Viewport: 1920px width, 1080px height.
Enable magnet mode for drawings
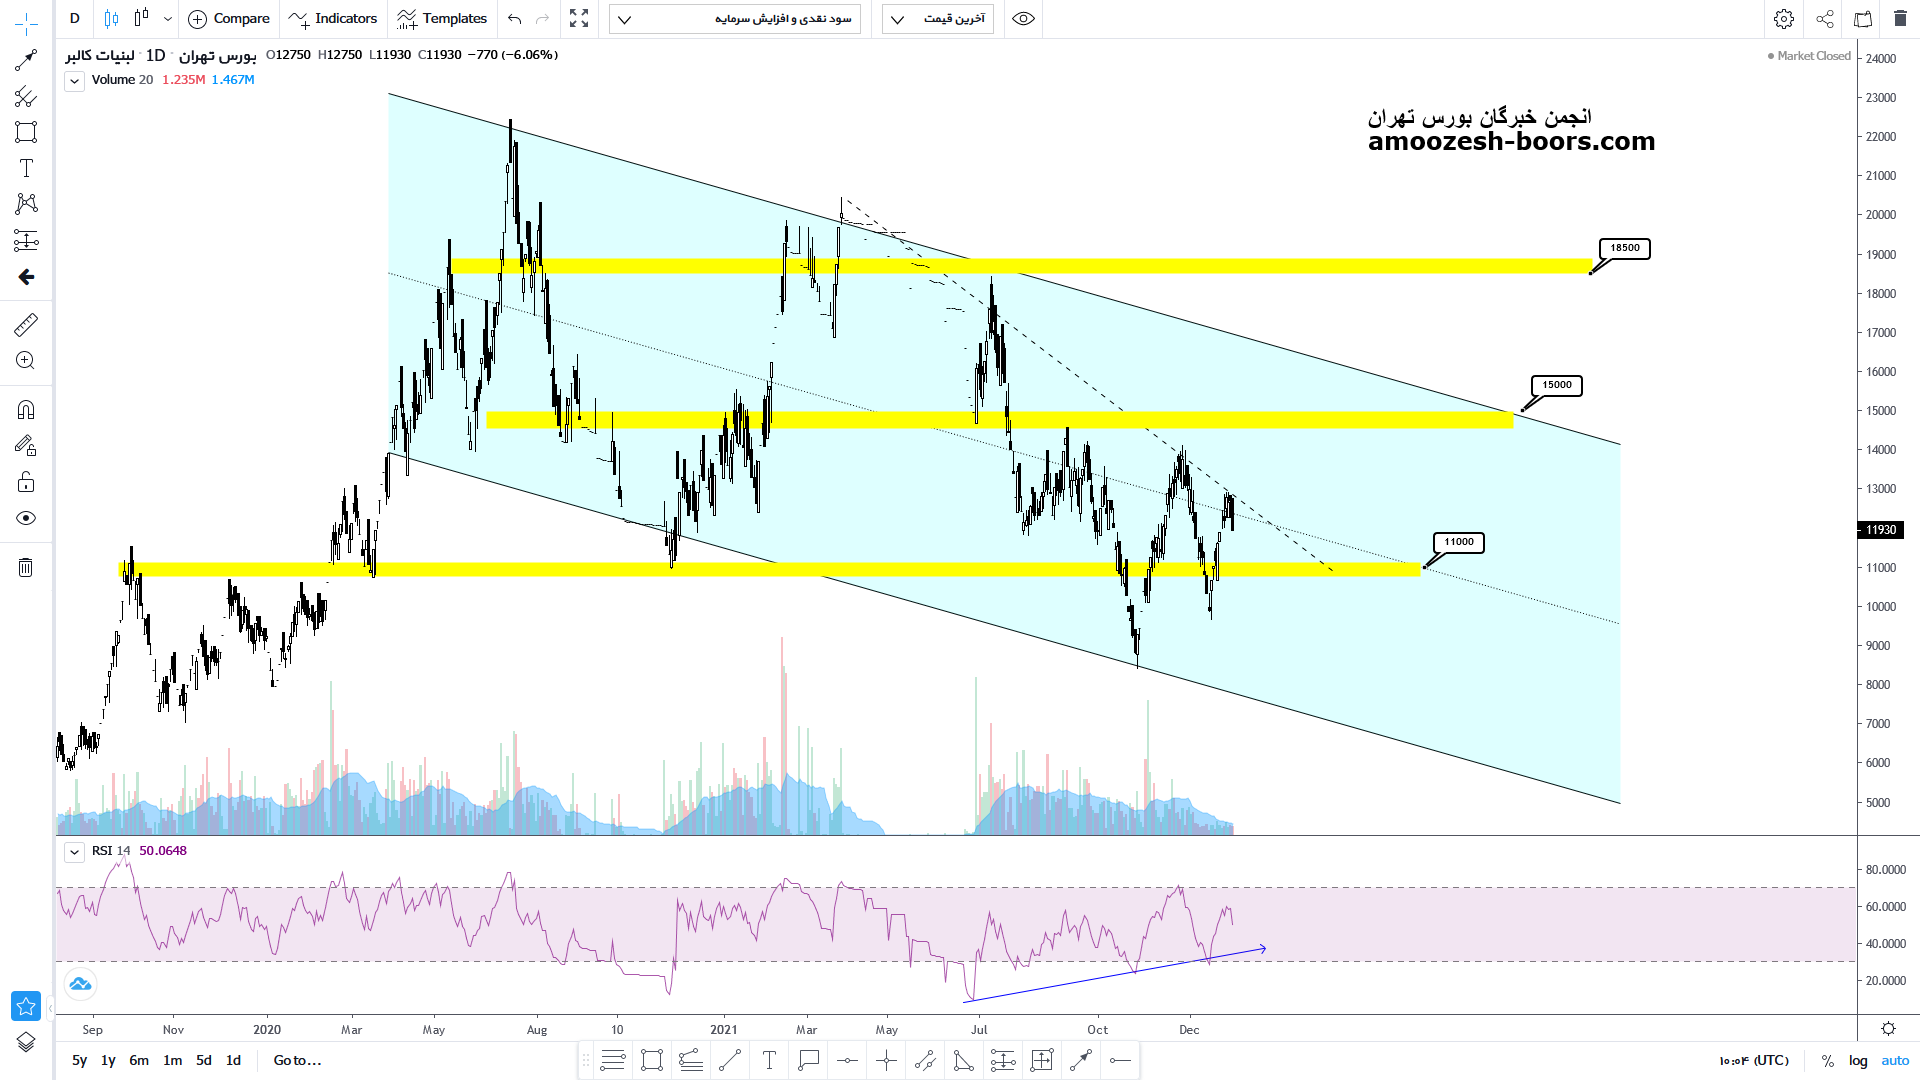click(26, 410)
